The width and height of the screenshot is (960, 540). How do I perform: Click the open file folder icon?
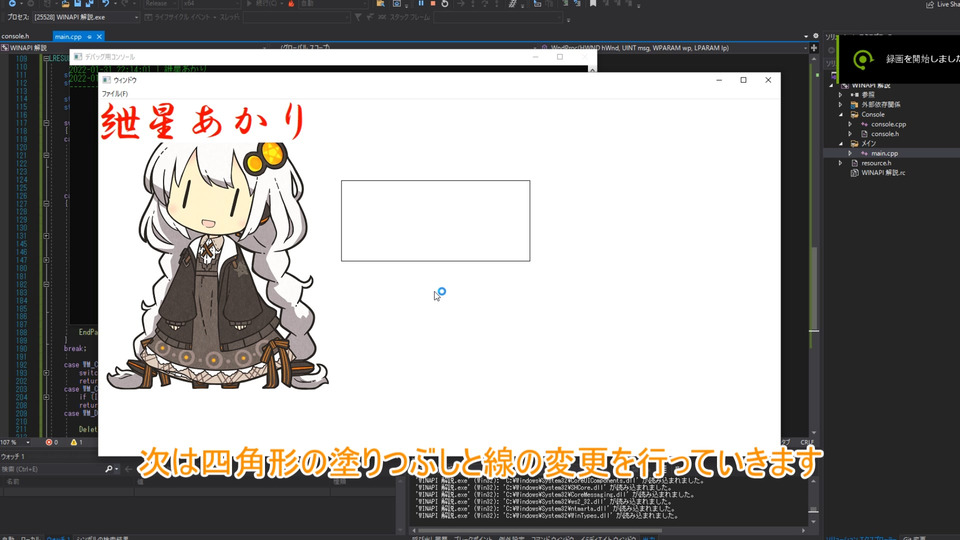pos(65,3)
